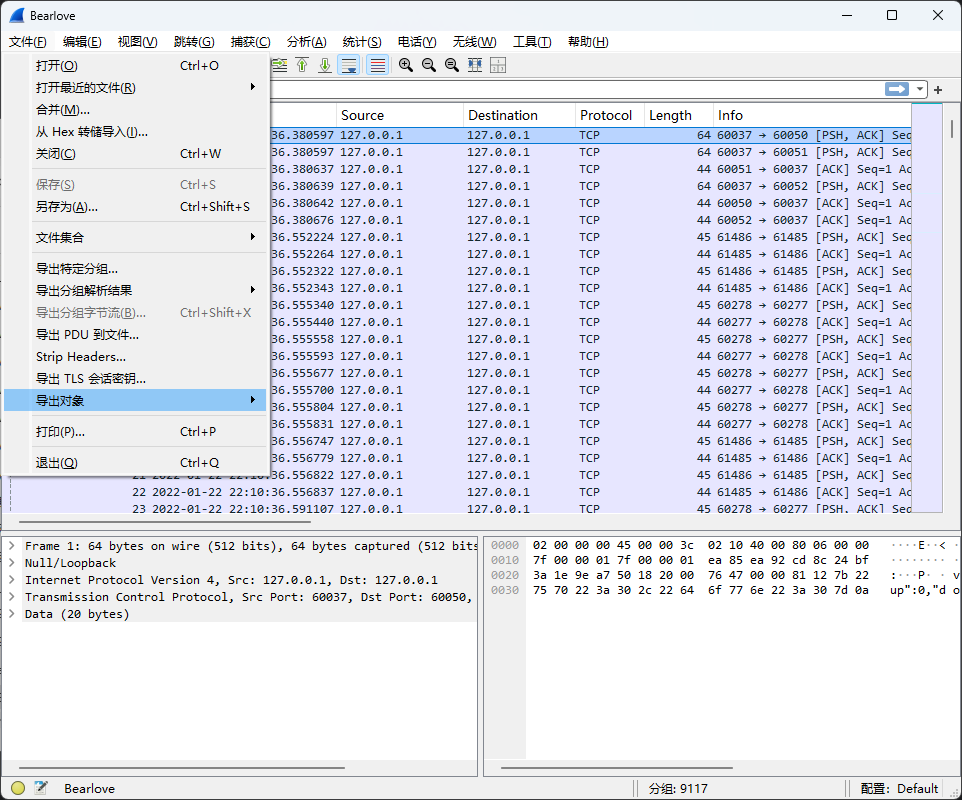Reset text to normal size
The image size is (962, 800).
452,65
